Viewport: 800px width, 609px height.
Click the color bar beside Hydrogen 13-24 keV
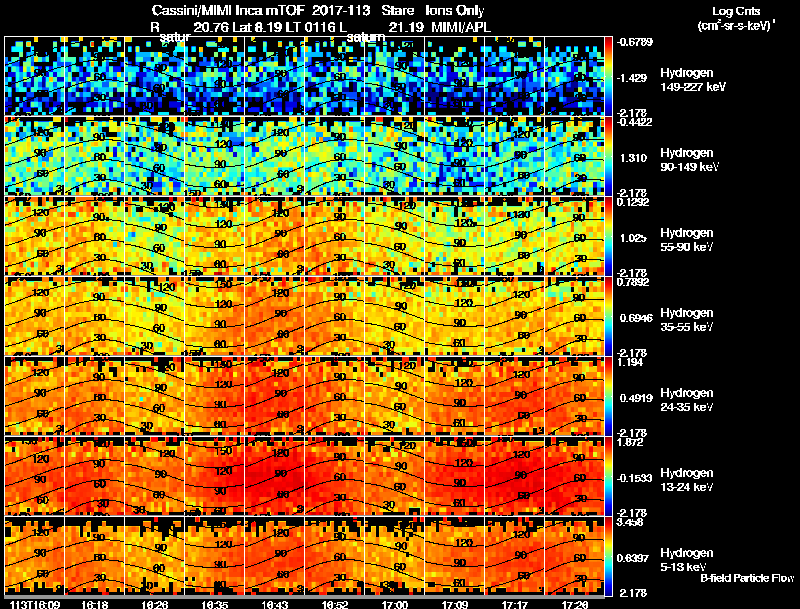[x=608, y=476]
